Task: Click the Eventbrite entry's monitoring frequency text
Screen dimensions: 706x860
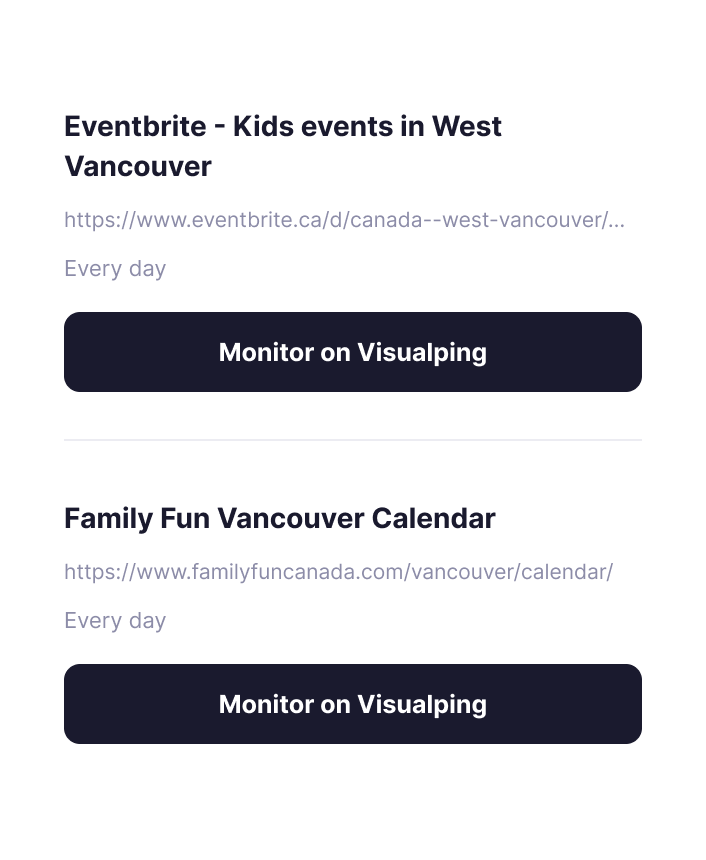Action: click(115, 268)
